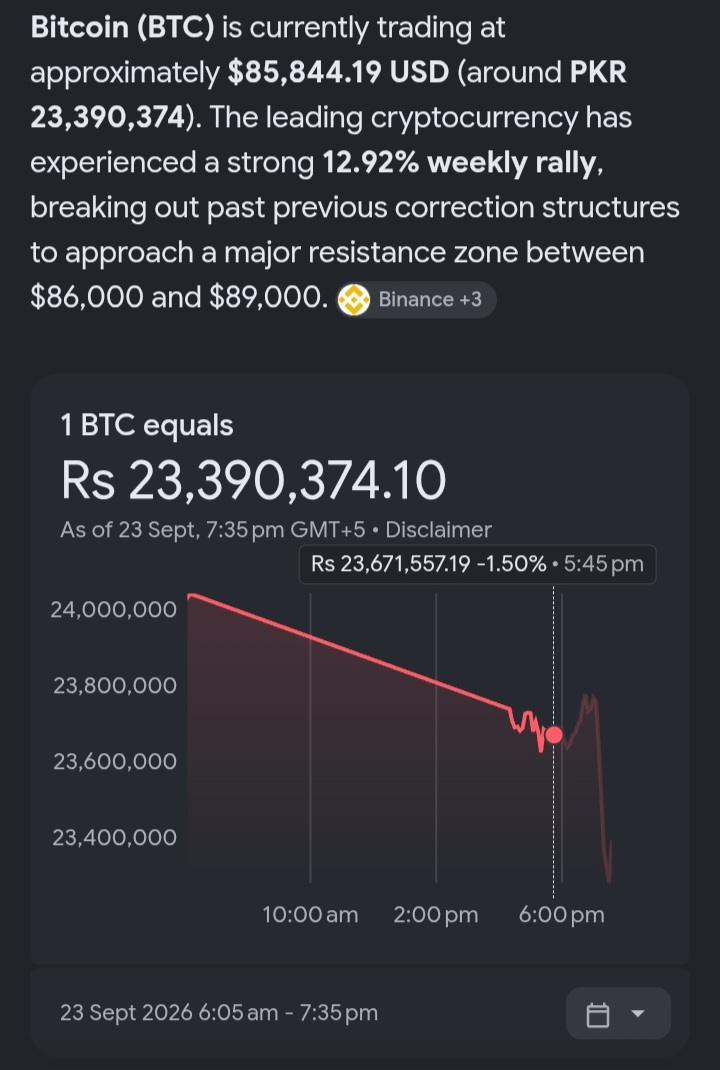Click the chart peak just after 6:00 pm
Screen dimensions: 720x1070
[588, 700]
